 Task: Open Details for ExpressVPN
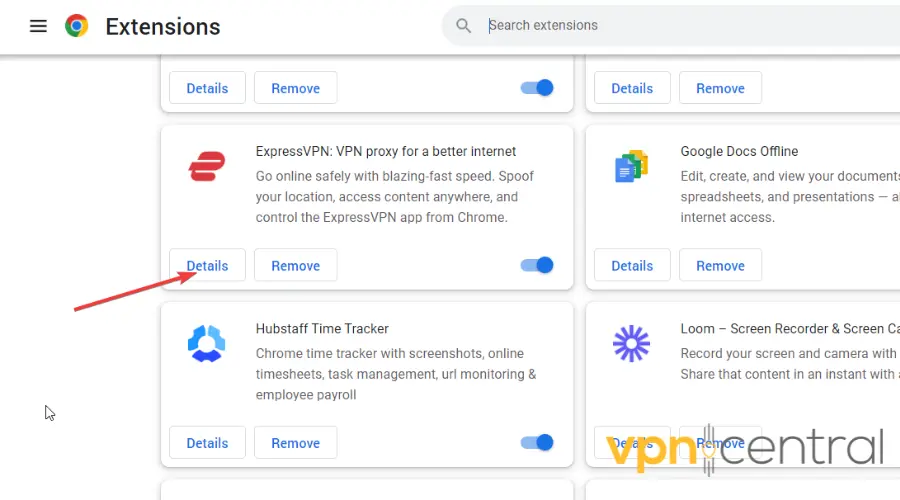pos(207,265)
